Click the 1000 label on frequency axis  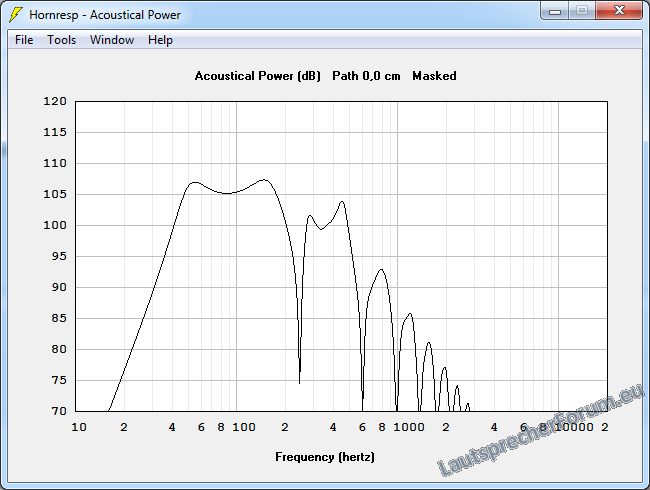pos(411,428)
